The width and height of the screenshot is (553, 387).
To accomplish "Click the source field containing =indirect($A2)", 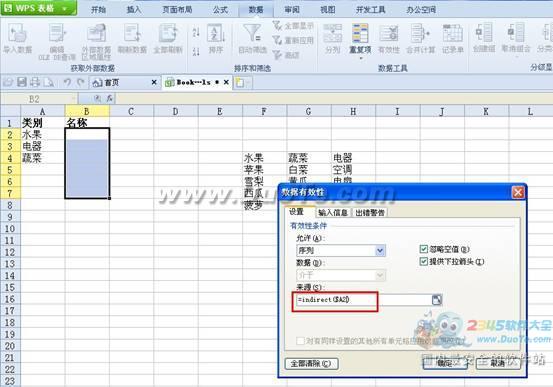I will pyautogui.click(x=364, y=300).
